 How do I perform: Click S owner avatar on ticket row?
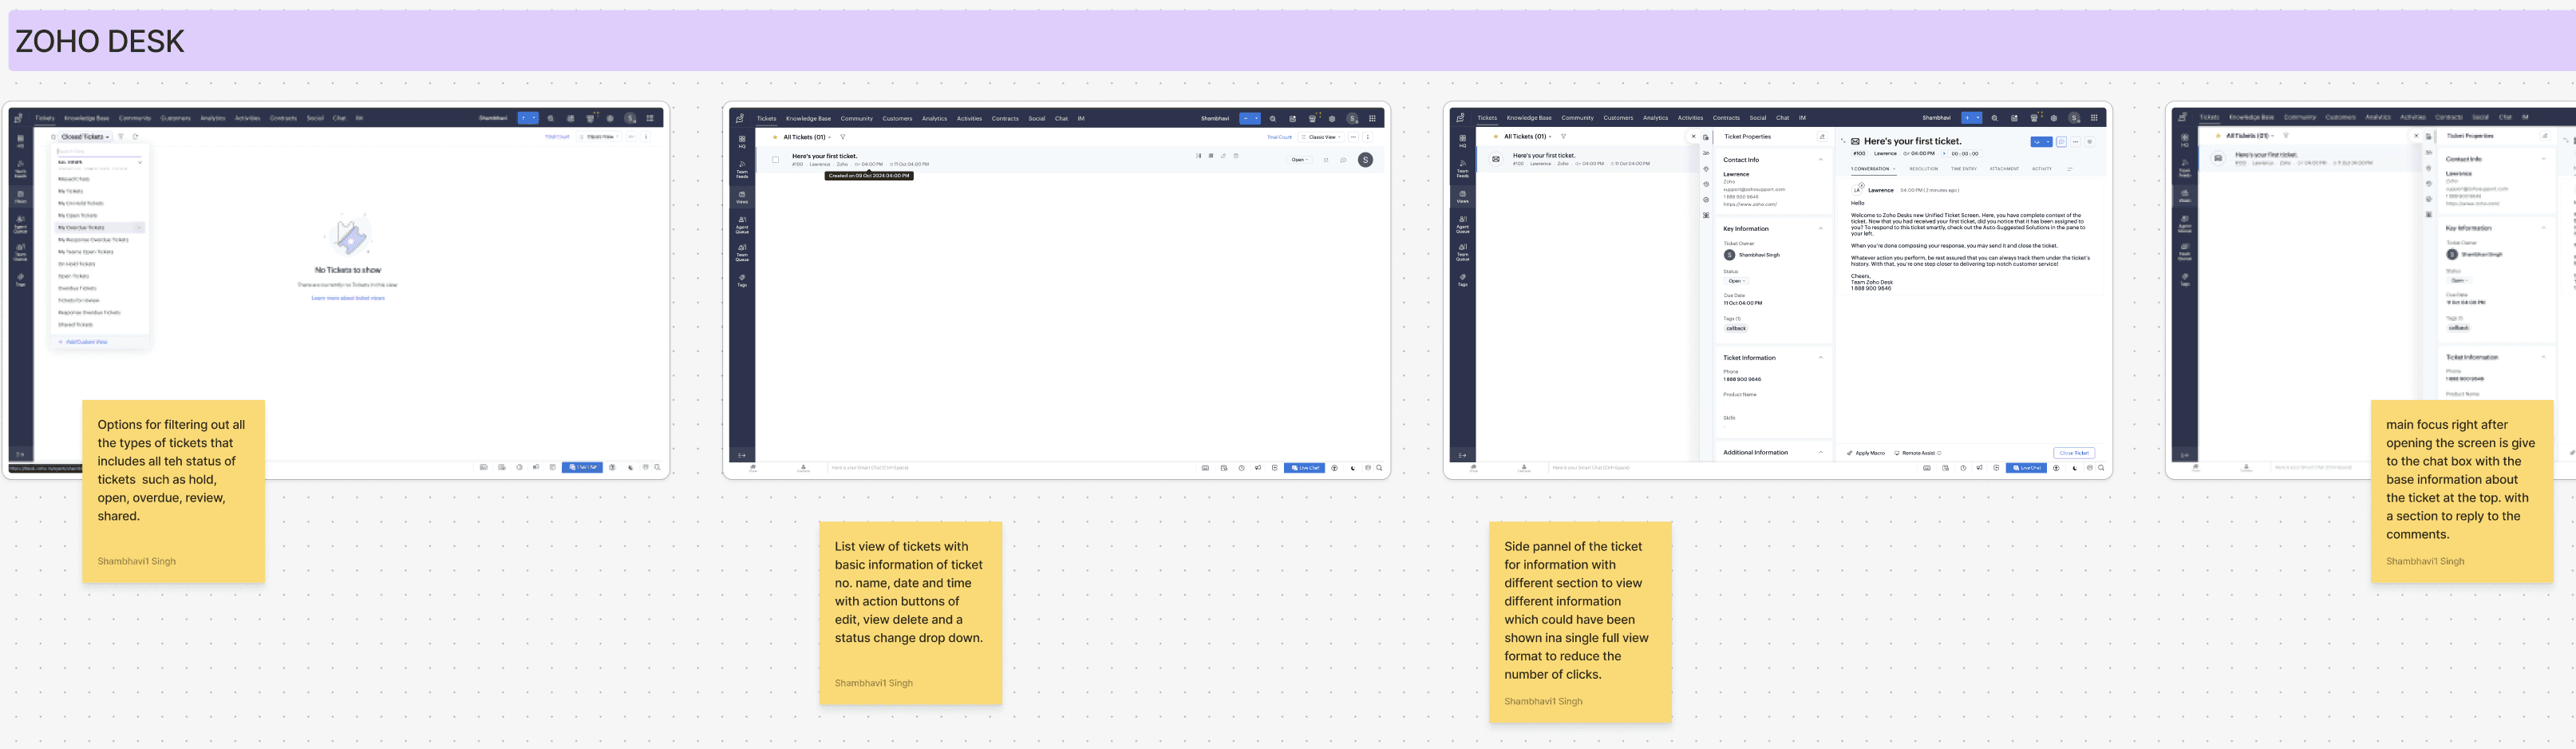1365,160
